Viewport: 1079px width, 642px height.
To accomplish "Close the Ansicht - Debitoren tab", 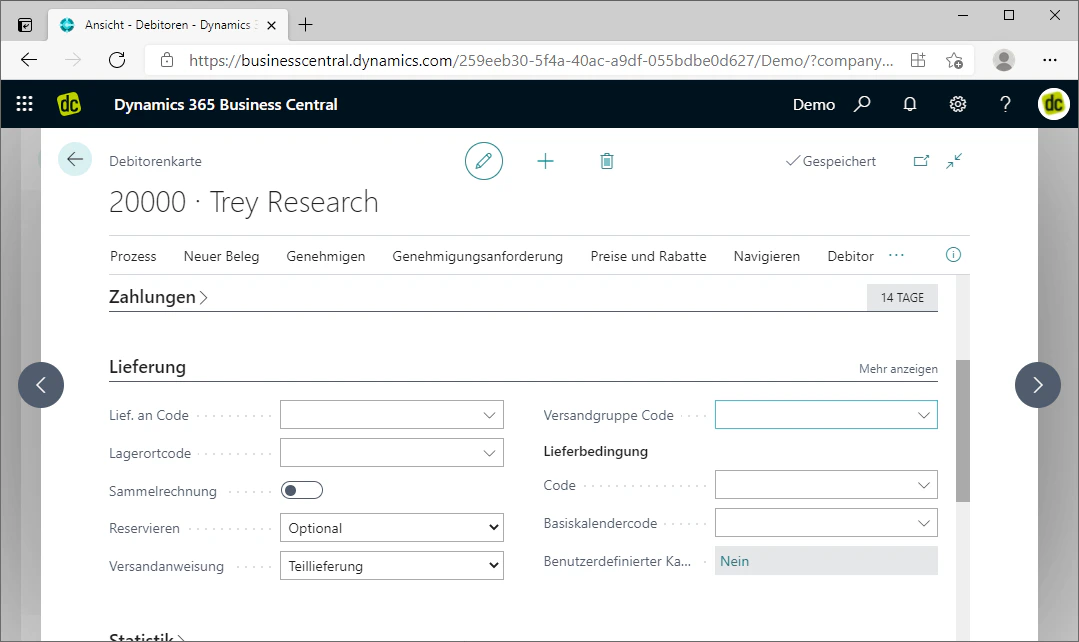I will tap(271, 25).
